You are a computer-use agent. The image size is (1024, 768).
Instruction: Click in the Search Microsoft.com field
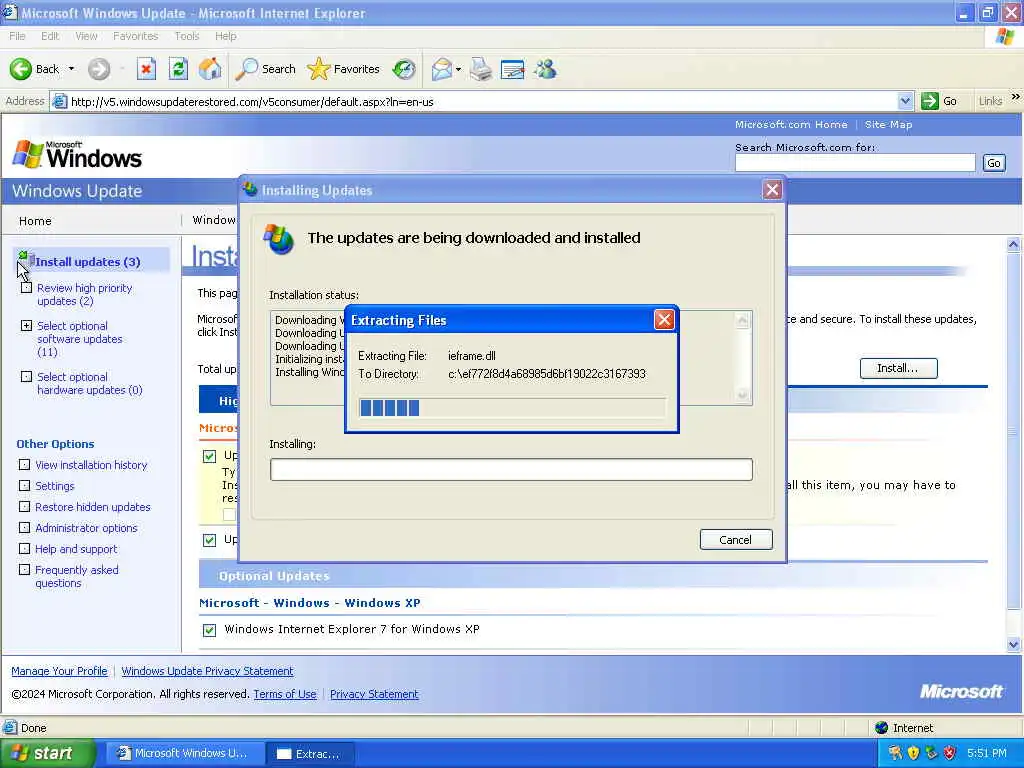click(855, 163)
